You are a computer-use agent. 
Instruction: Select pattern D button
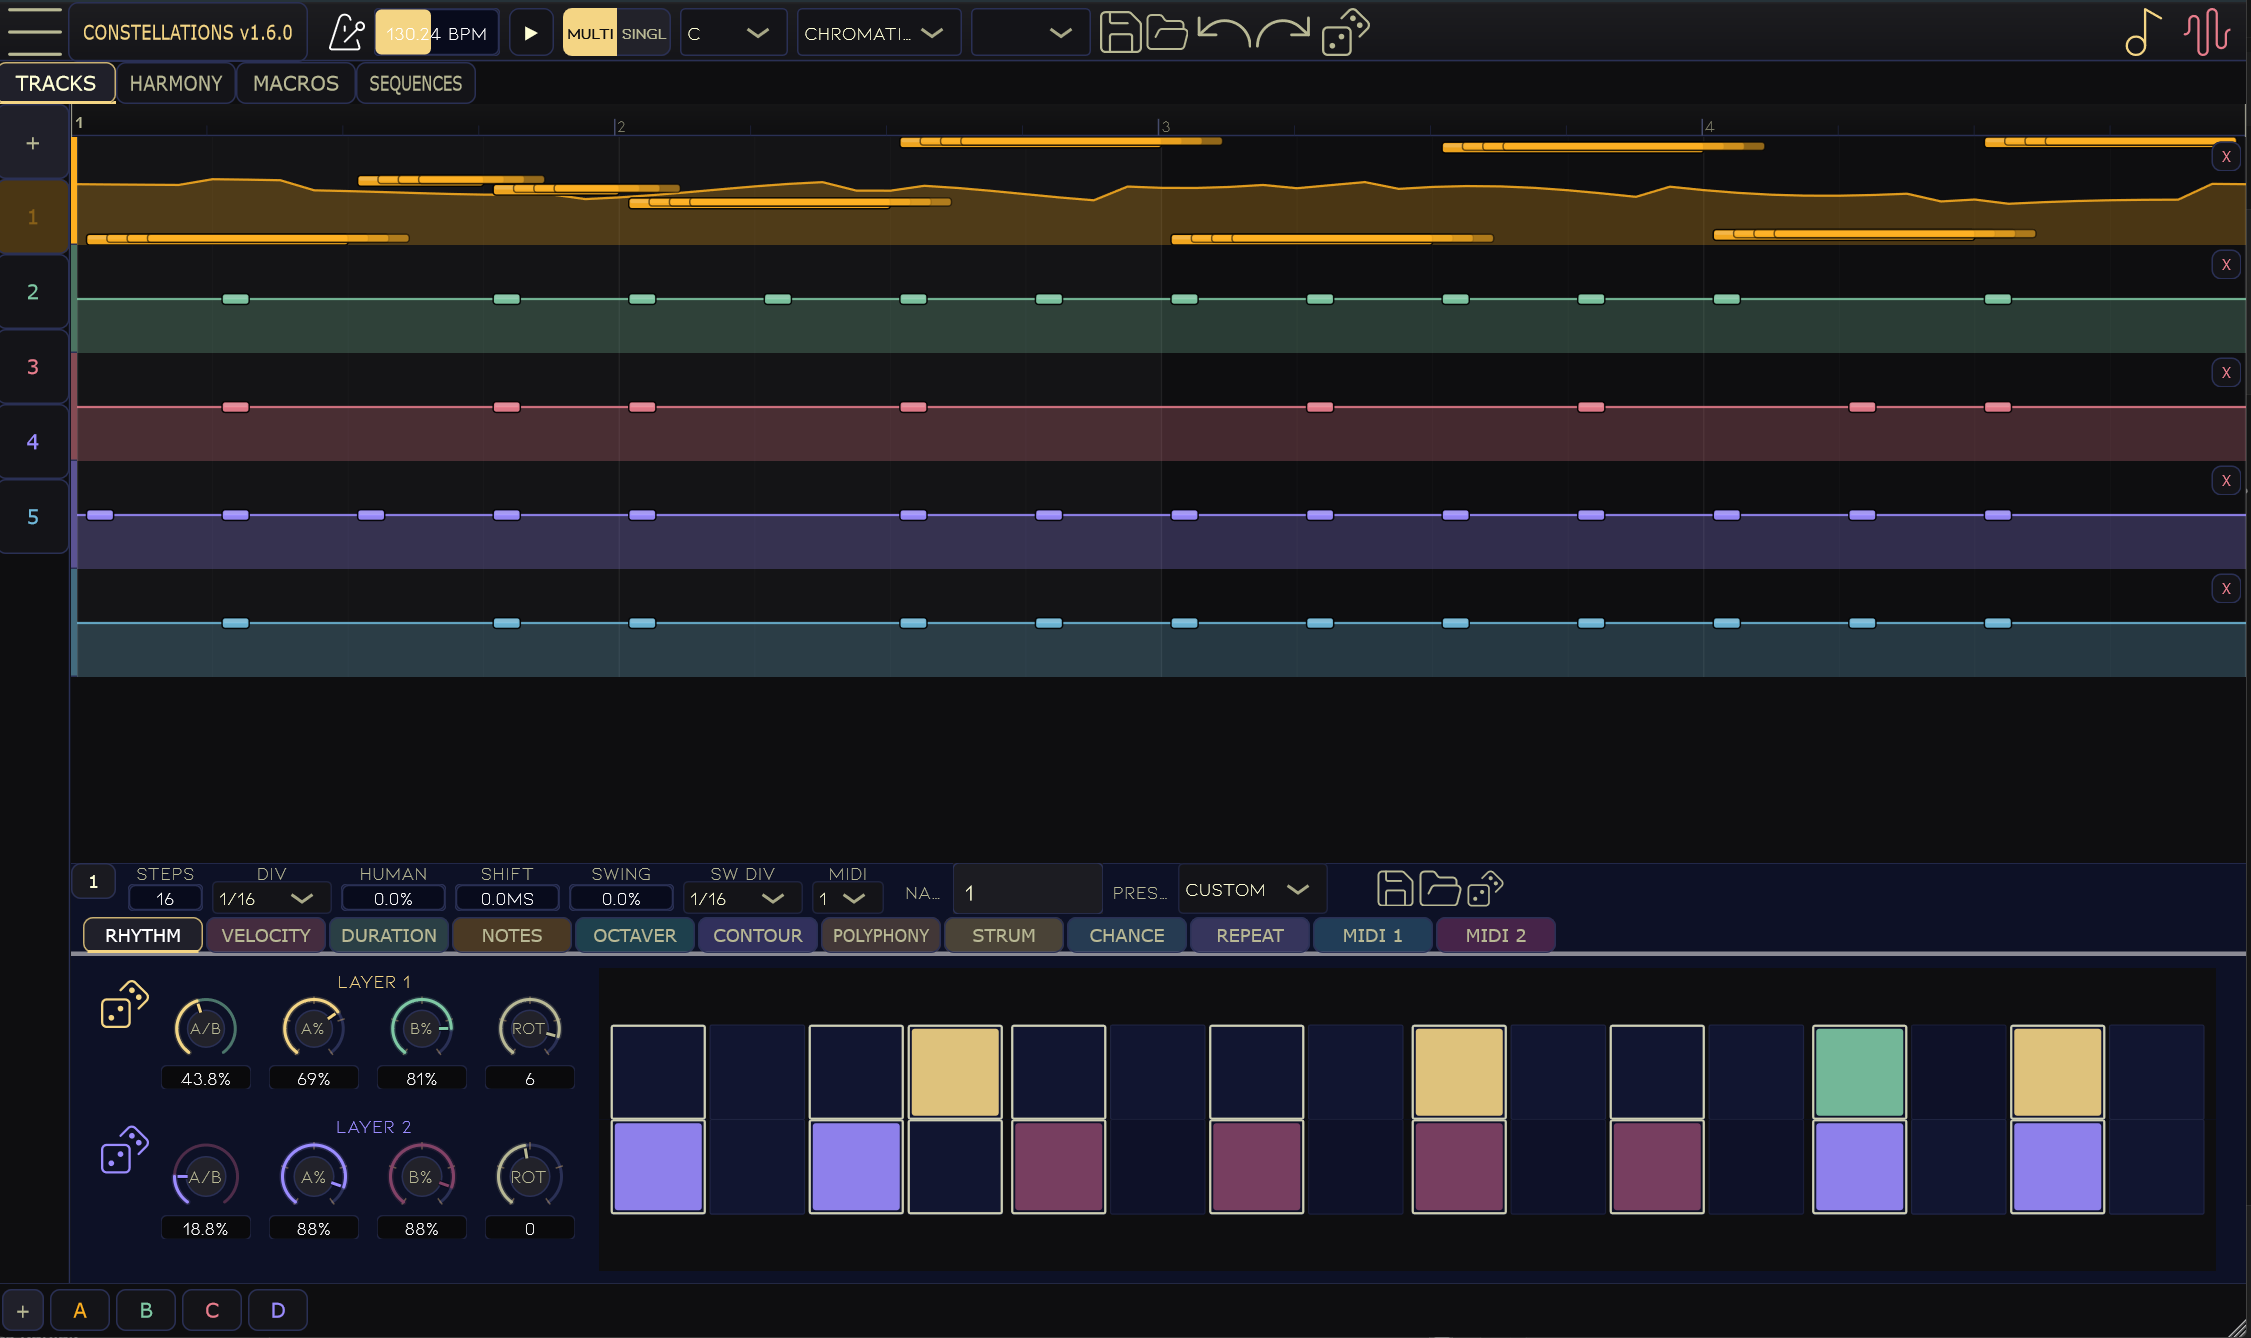[x=278, y=1310]
